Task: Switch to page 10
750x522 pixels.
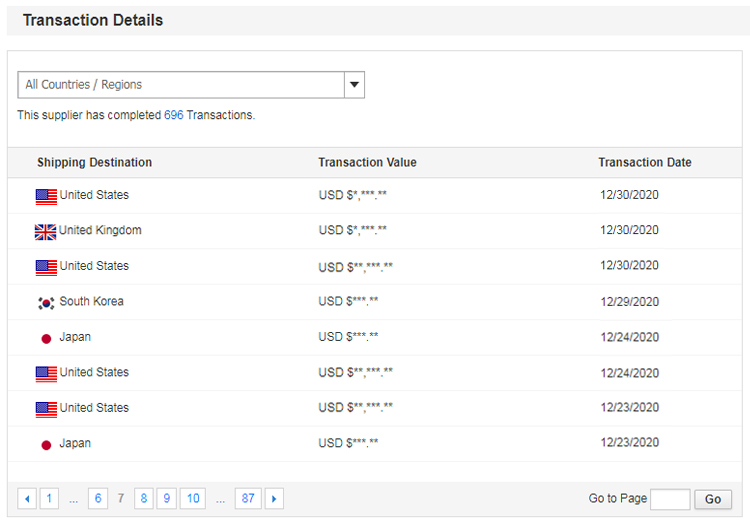Action: [x=193, y=499]
